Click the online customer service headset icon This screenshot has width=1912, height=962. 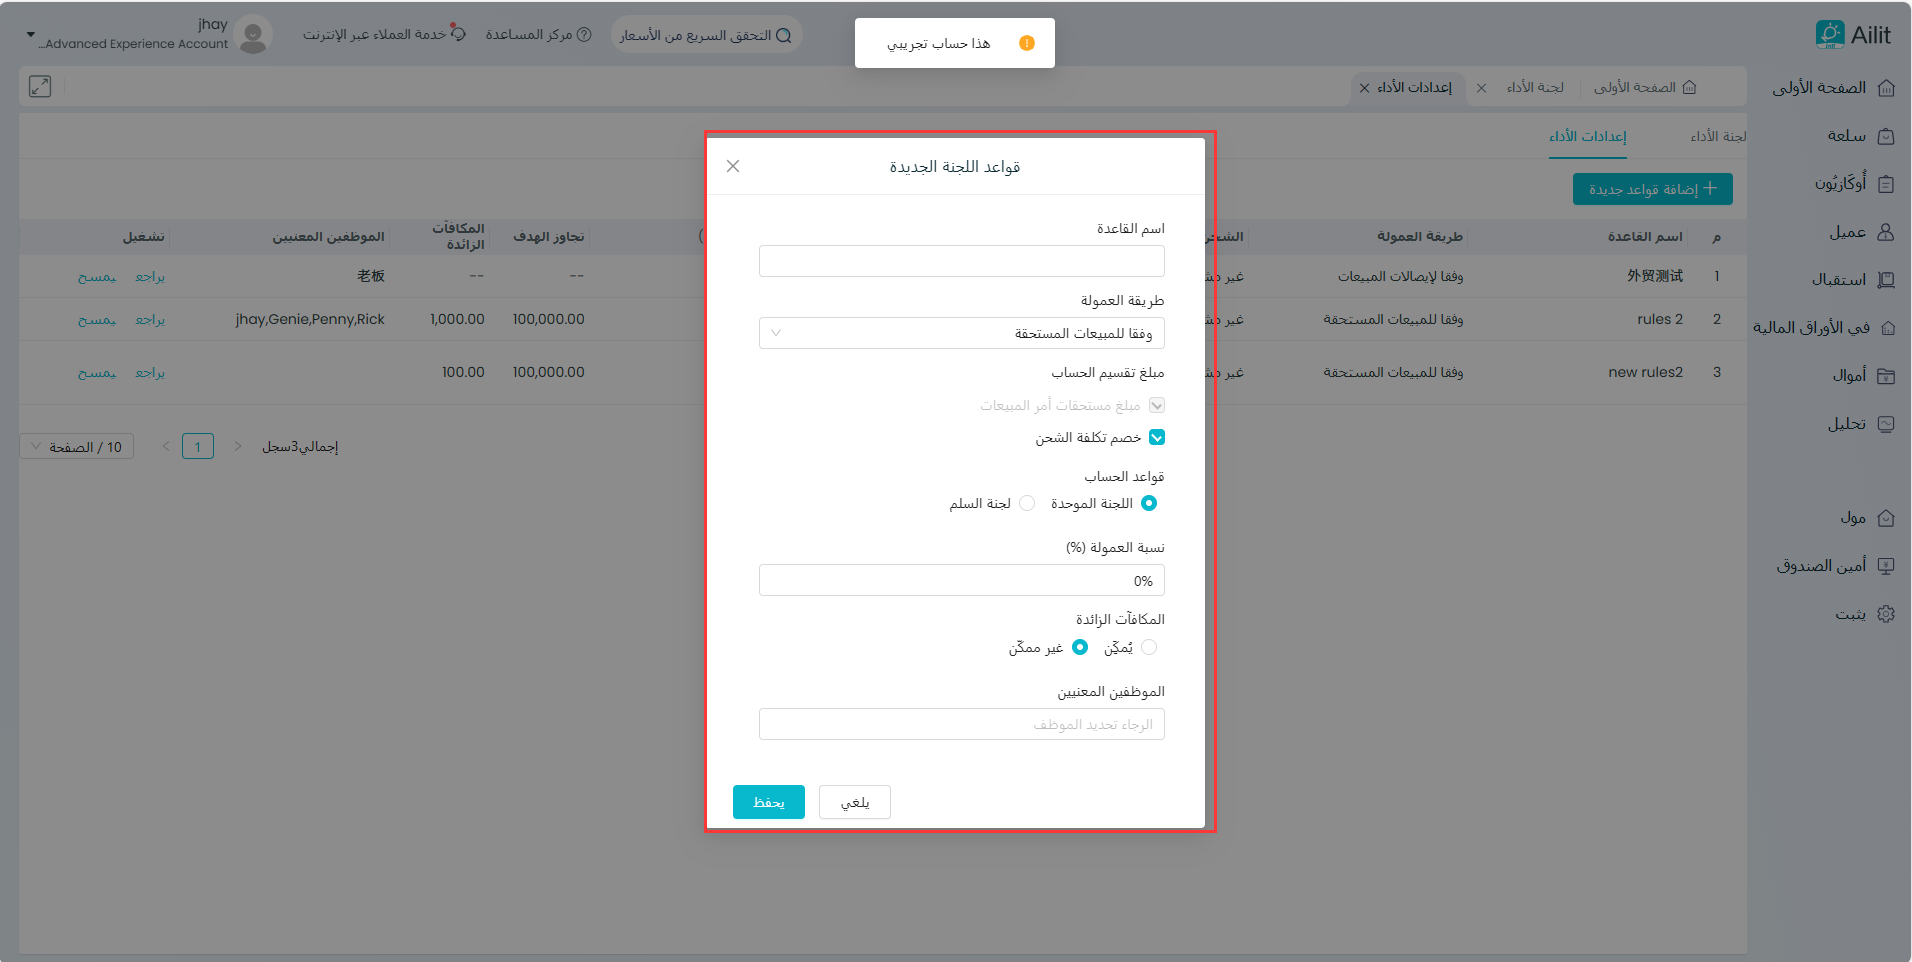tap(458, 34)
